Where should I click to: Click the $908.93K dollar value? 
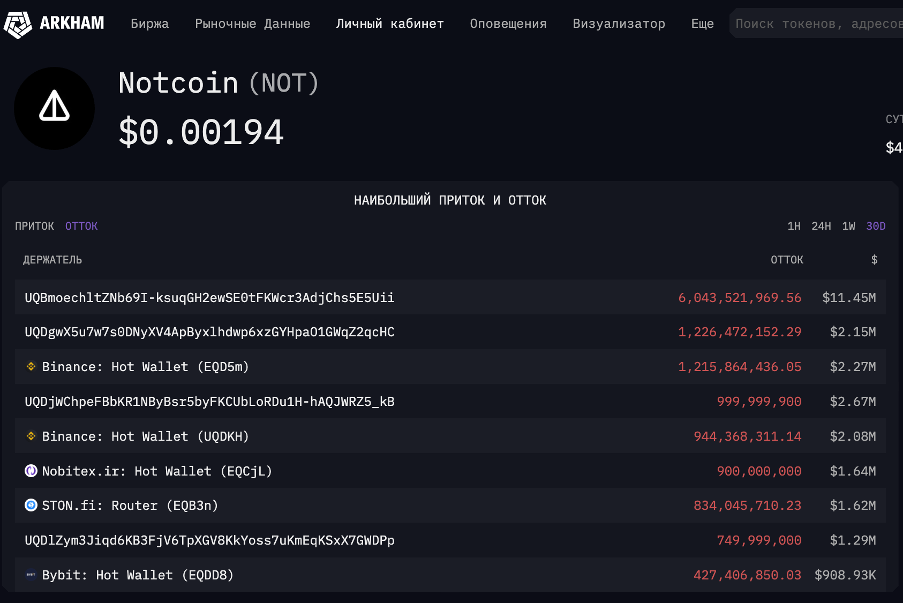[845, 575]
